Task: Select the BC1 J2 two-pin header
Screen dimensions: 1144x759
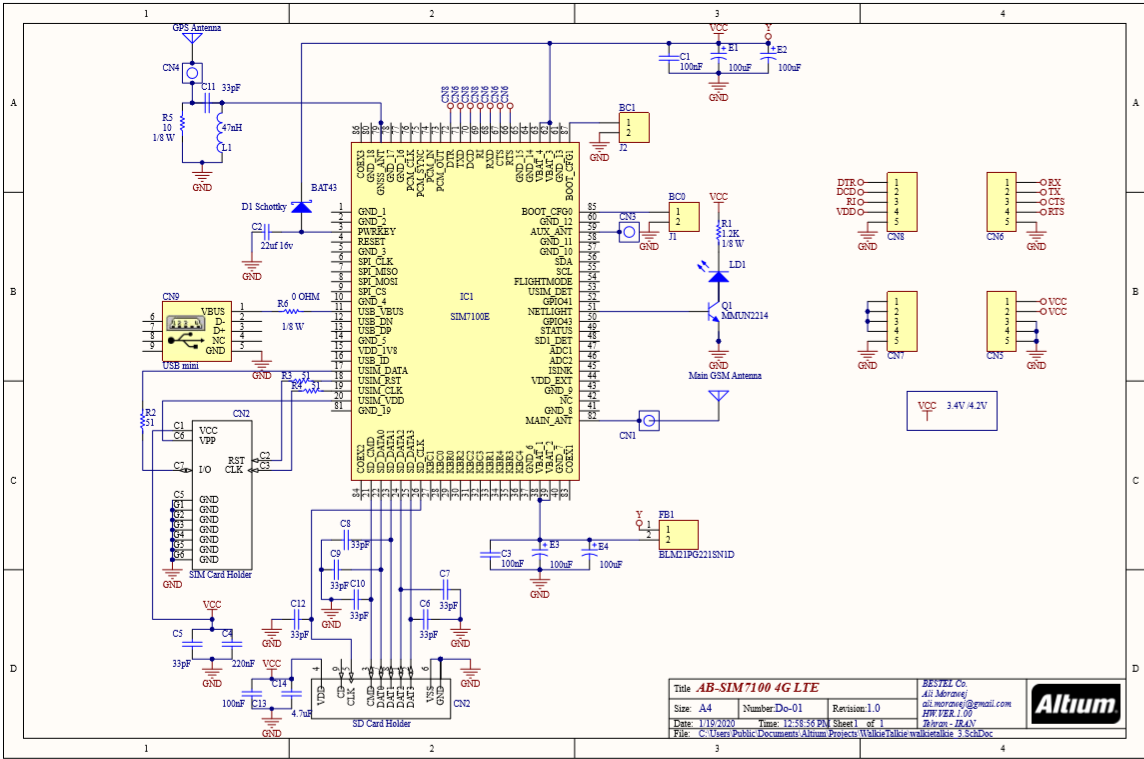Action: pyautogui.click(x=633, y=128)
